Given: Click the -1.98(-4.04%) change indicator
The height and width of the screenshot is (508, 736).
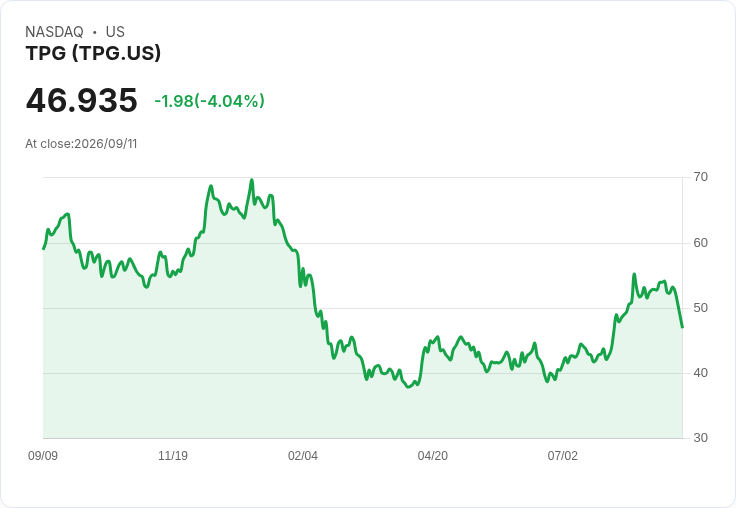Looking at the screenshot, I should pyautogui.click(x=209, y=101).
